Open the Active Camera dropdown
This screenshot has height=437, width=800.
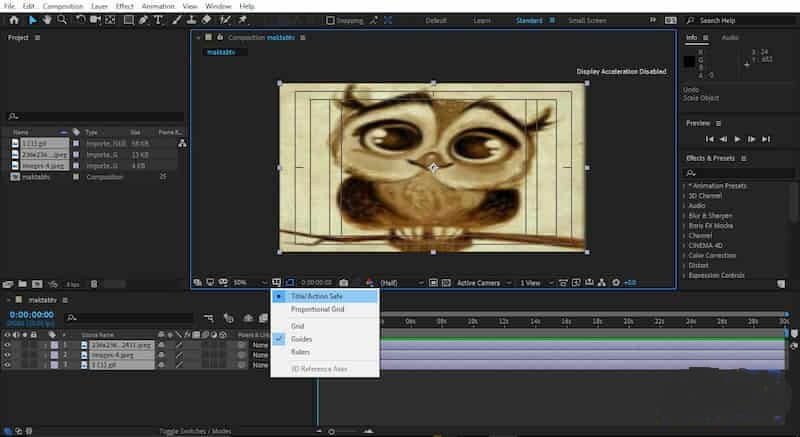point(480,283)
